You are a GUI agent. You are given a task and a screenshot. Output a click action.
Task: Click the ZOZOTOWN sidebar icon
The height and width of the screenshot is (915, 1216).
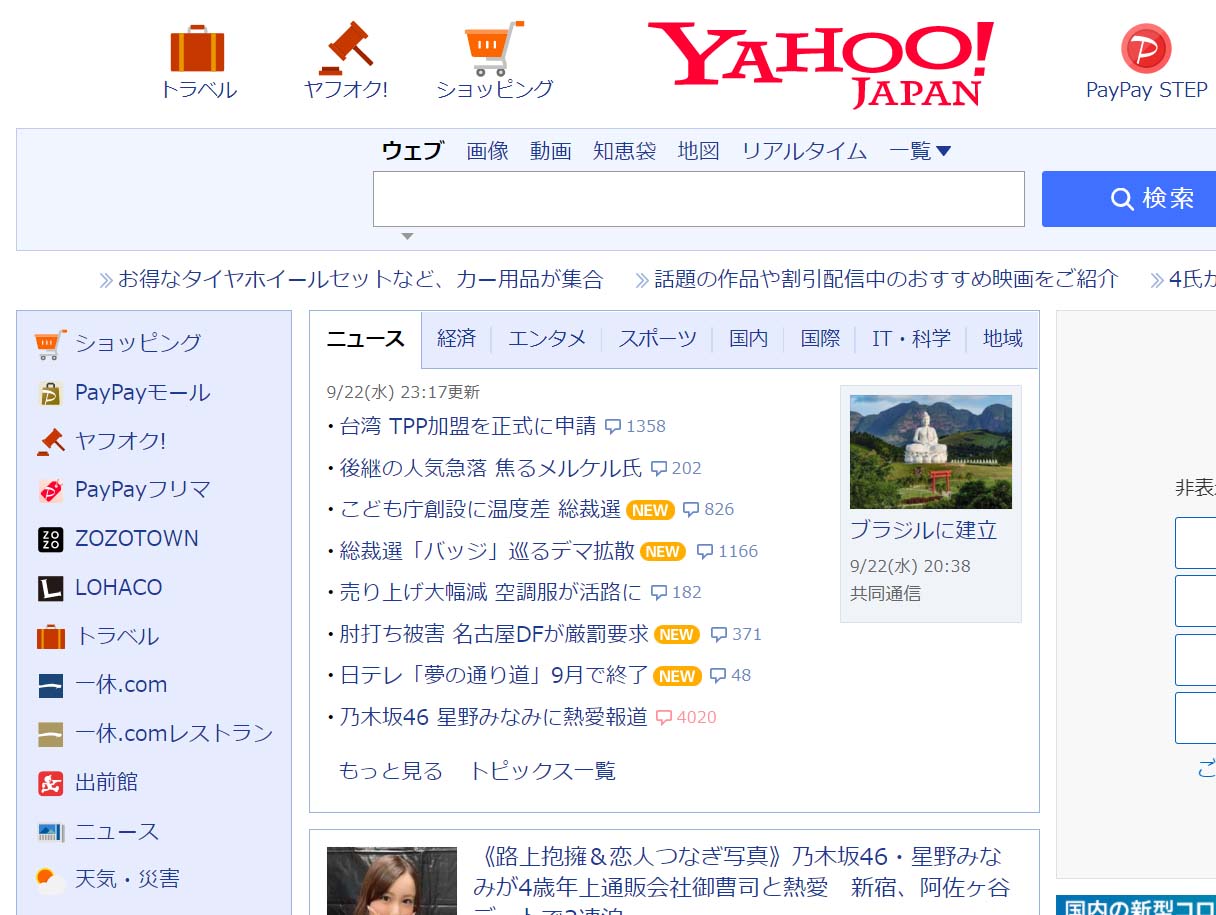click(50, 539)
